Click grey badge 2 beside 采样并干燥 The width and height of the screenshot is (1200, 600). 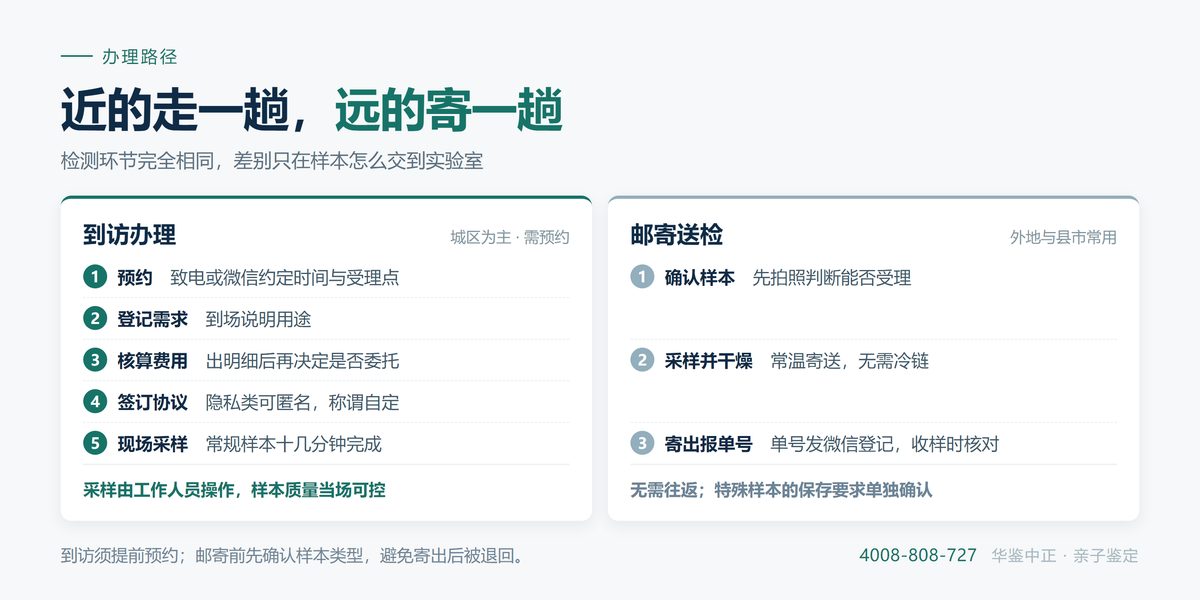click(642, 360)
